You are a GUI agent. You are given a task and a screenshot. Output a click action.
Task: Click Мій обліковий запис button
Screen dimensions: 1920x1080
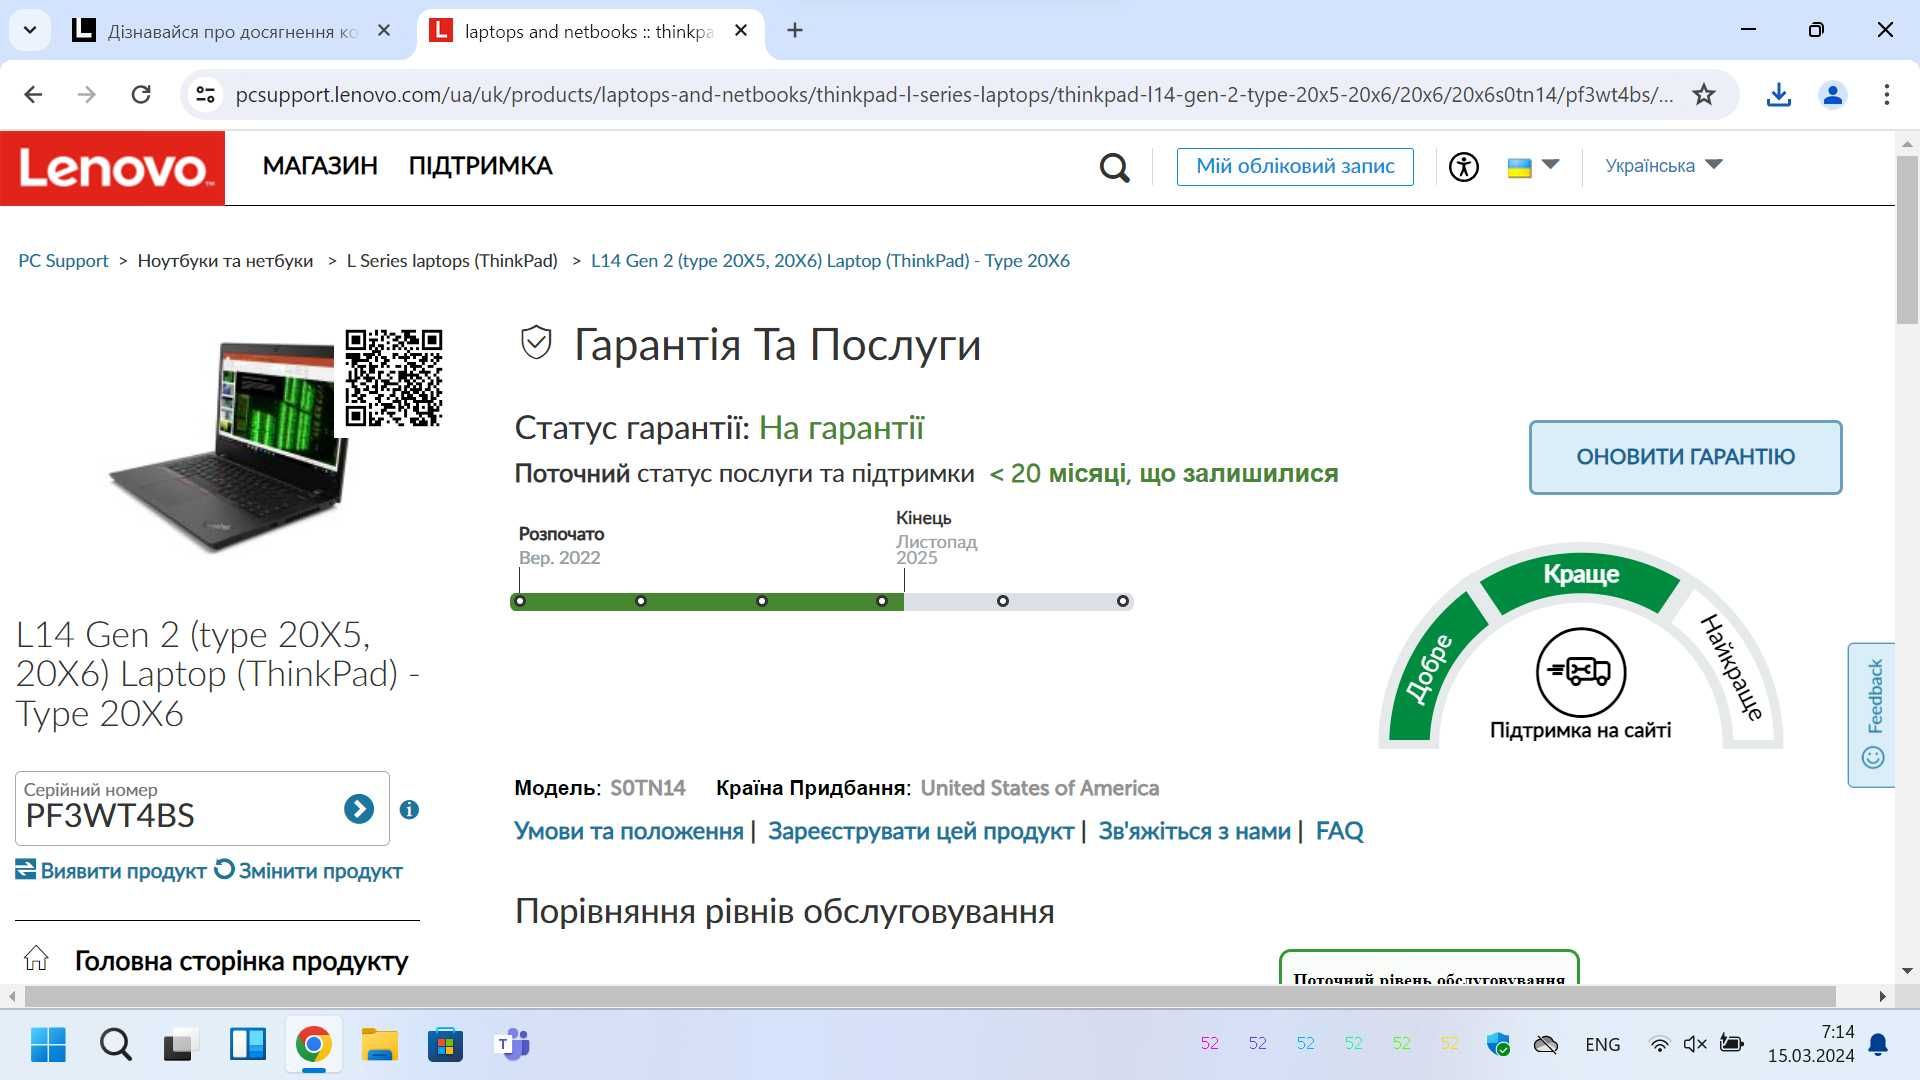tap(1295, 167)
